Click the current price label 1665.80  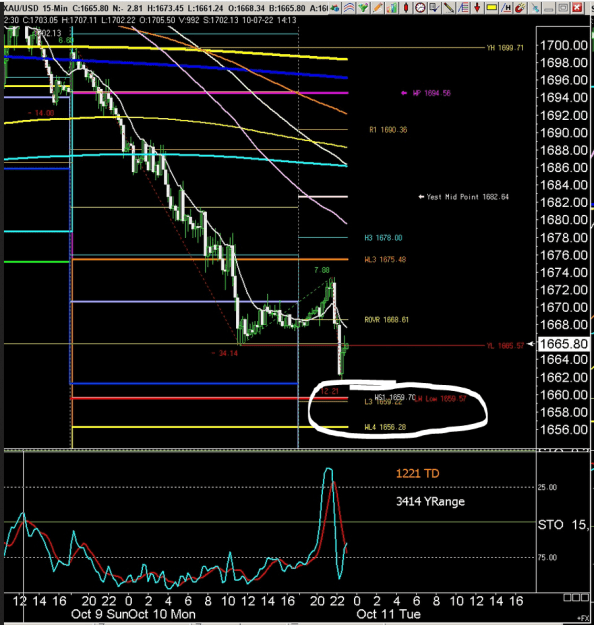[x=563, y=344]
